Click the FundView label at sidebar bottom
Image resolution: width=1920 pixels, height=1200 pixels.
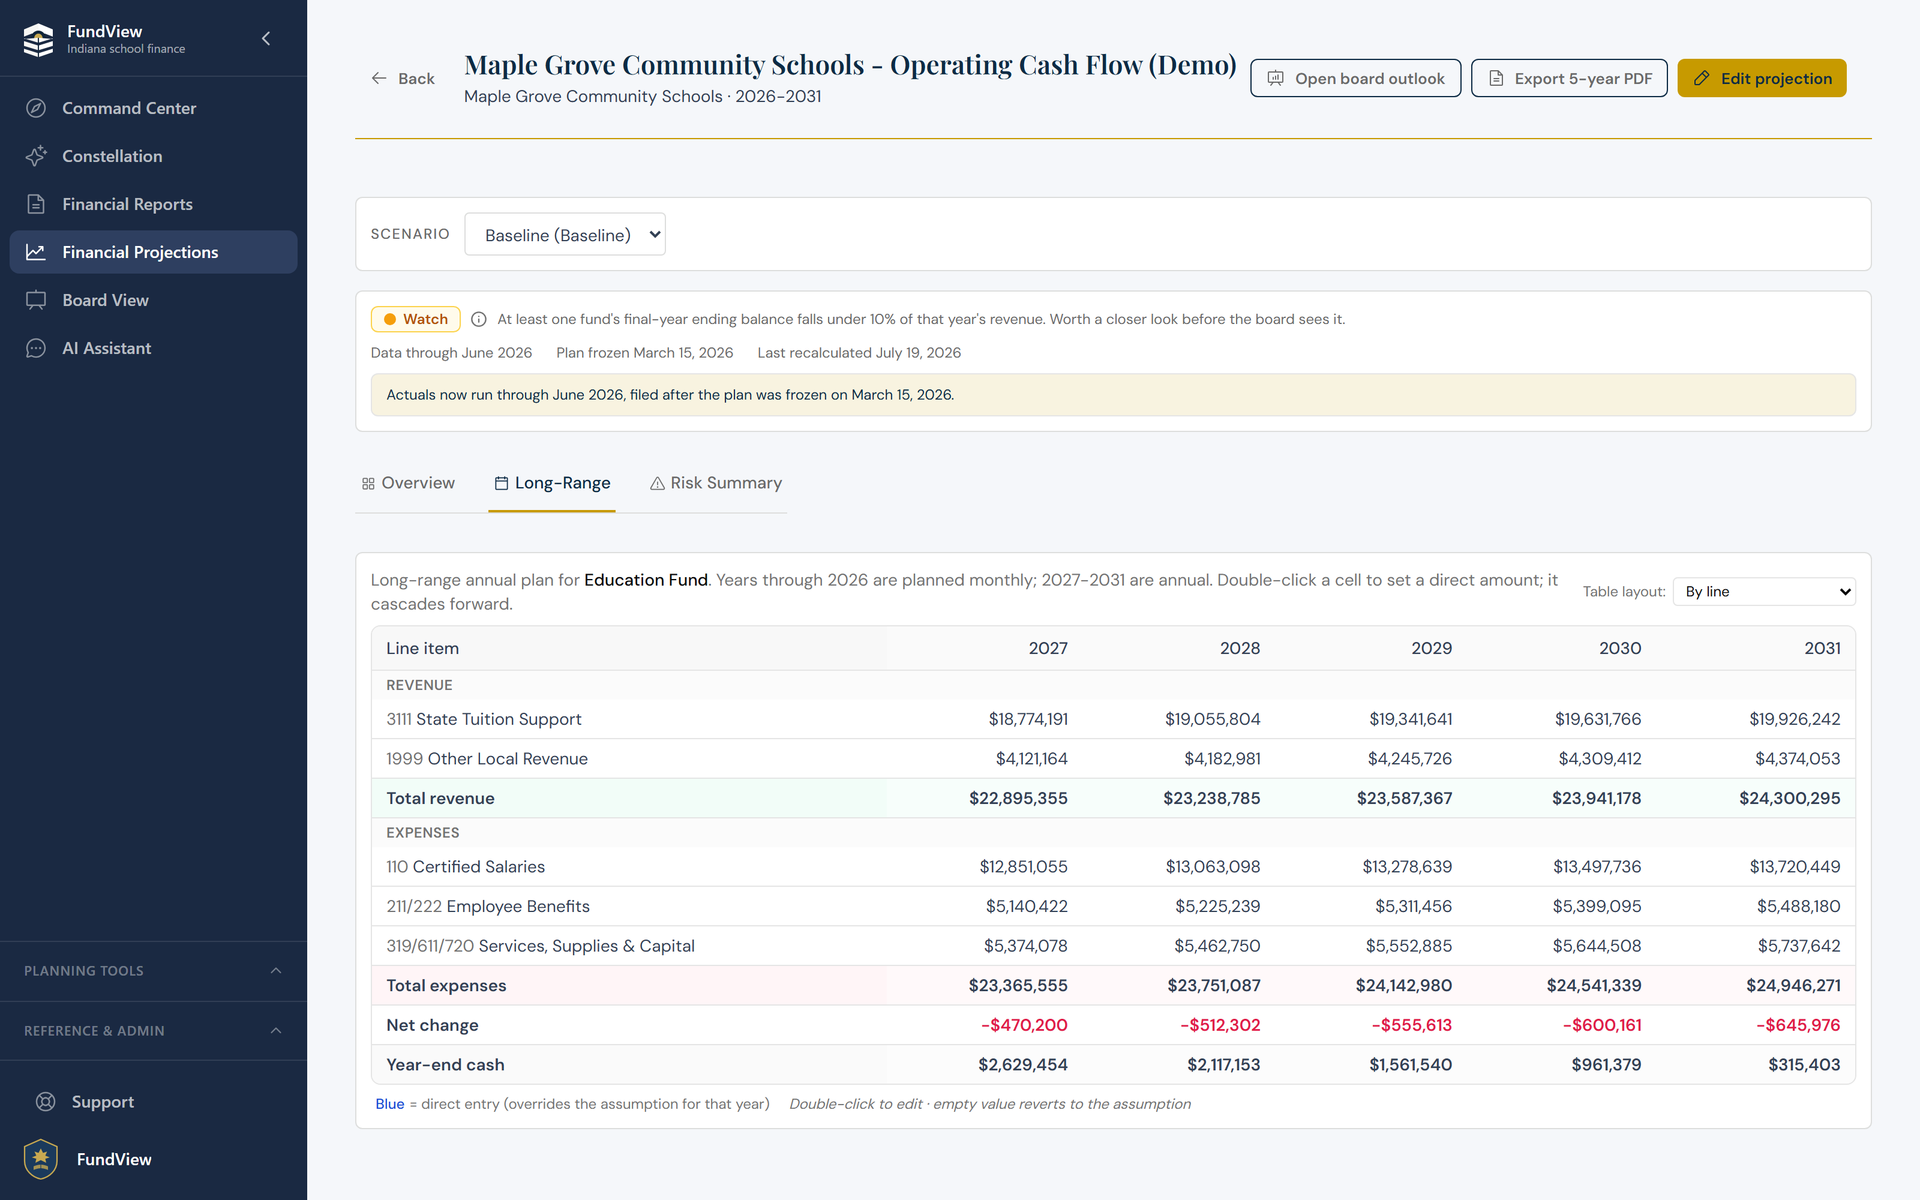pos(114,1160)
